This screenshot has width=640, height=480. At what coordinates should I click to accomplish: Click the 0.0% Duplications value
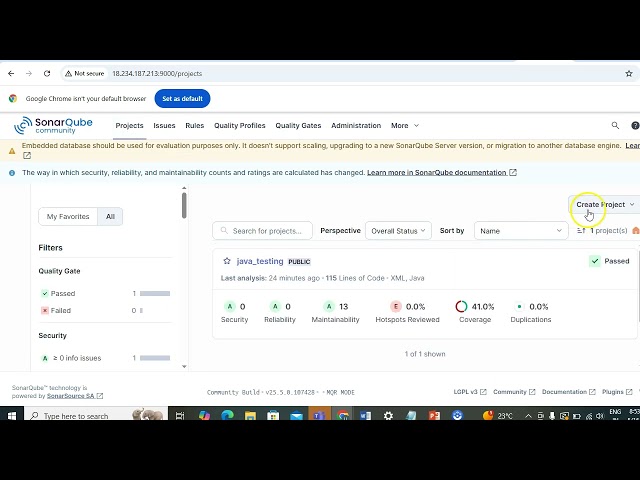click(539, 307)
